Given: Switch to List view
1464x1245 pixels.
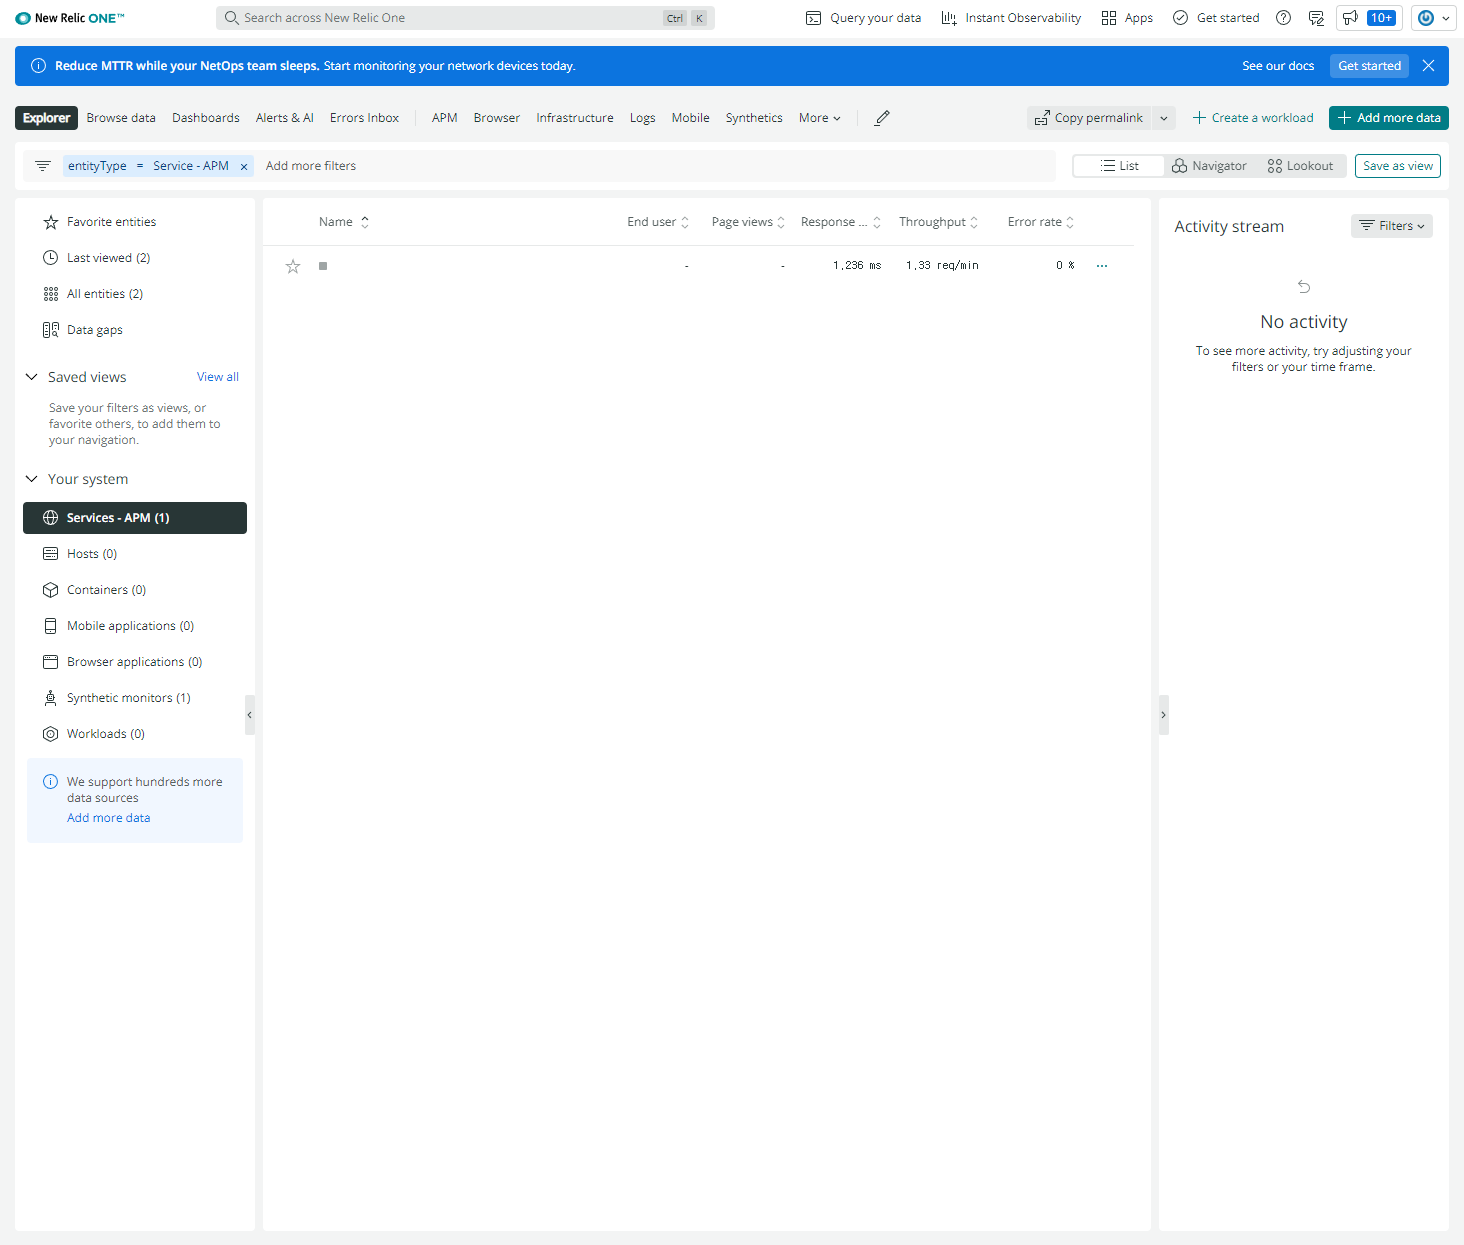Looking at the screenshot, I should coord(1119,166).
